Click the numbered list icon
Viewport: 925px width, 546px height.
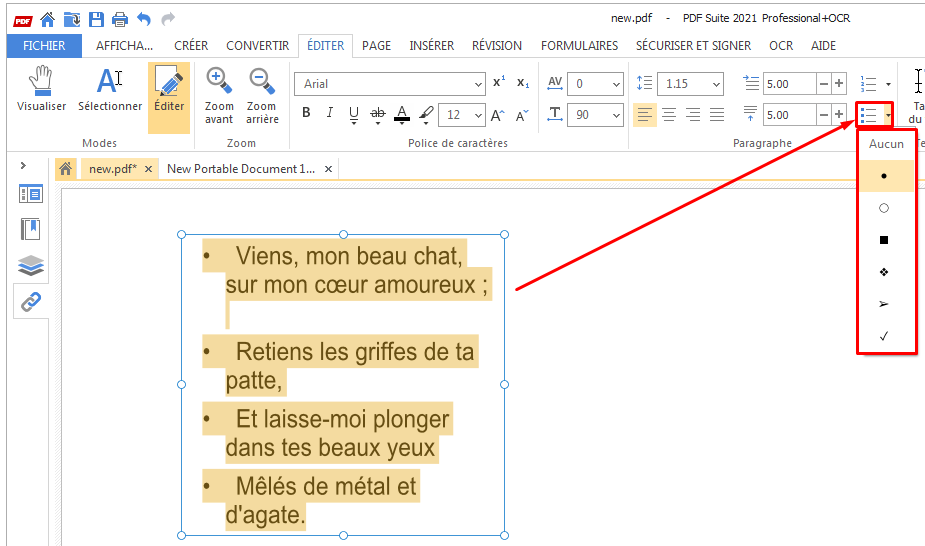[x=868, y=84]
